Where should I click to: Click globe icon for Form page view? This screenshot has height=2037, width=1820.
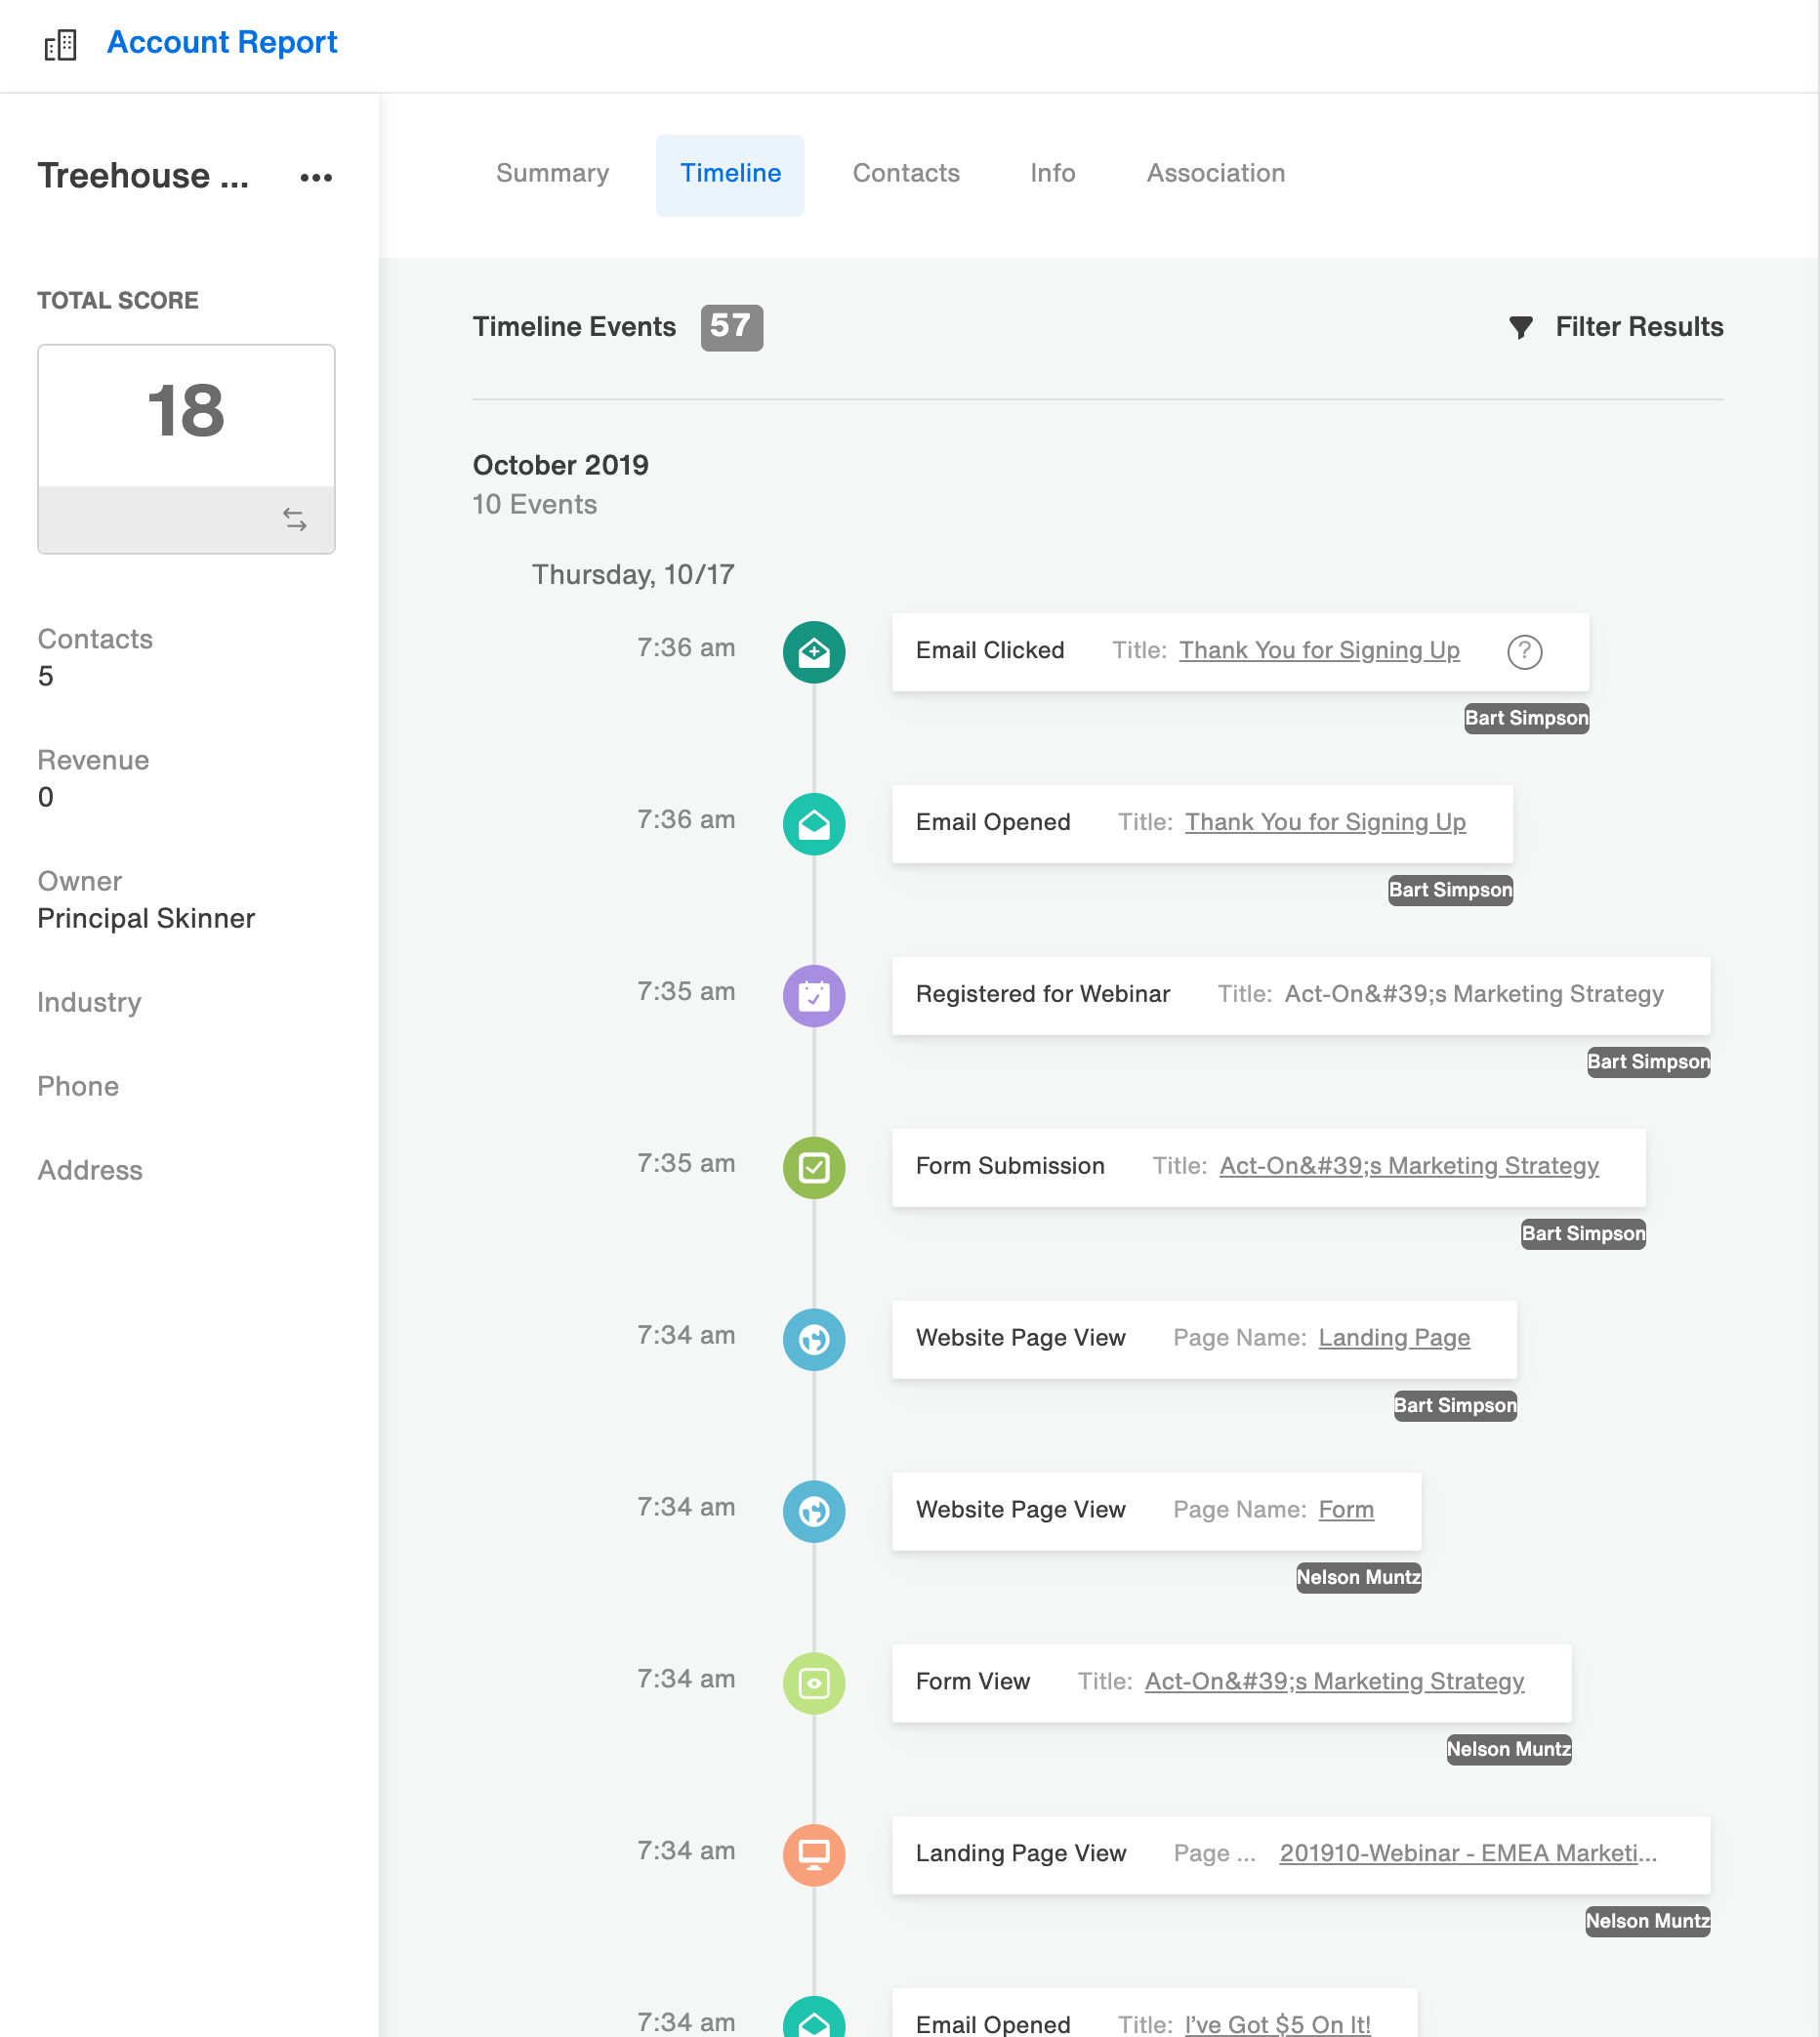(814, 1512)
